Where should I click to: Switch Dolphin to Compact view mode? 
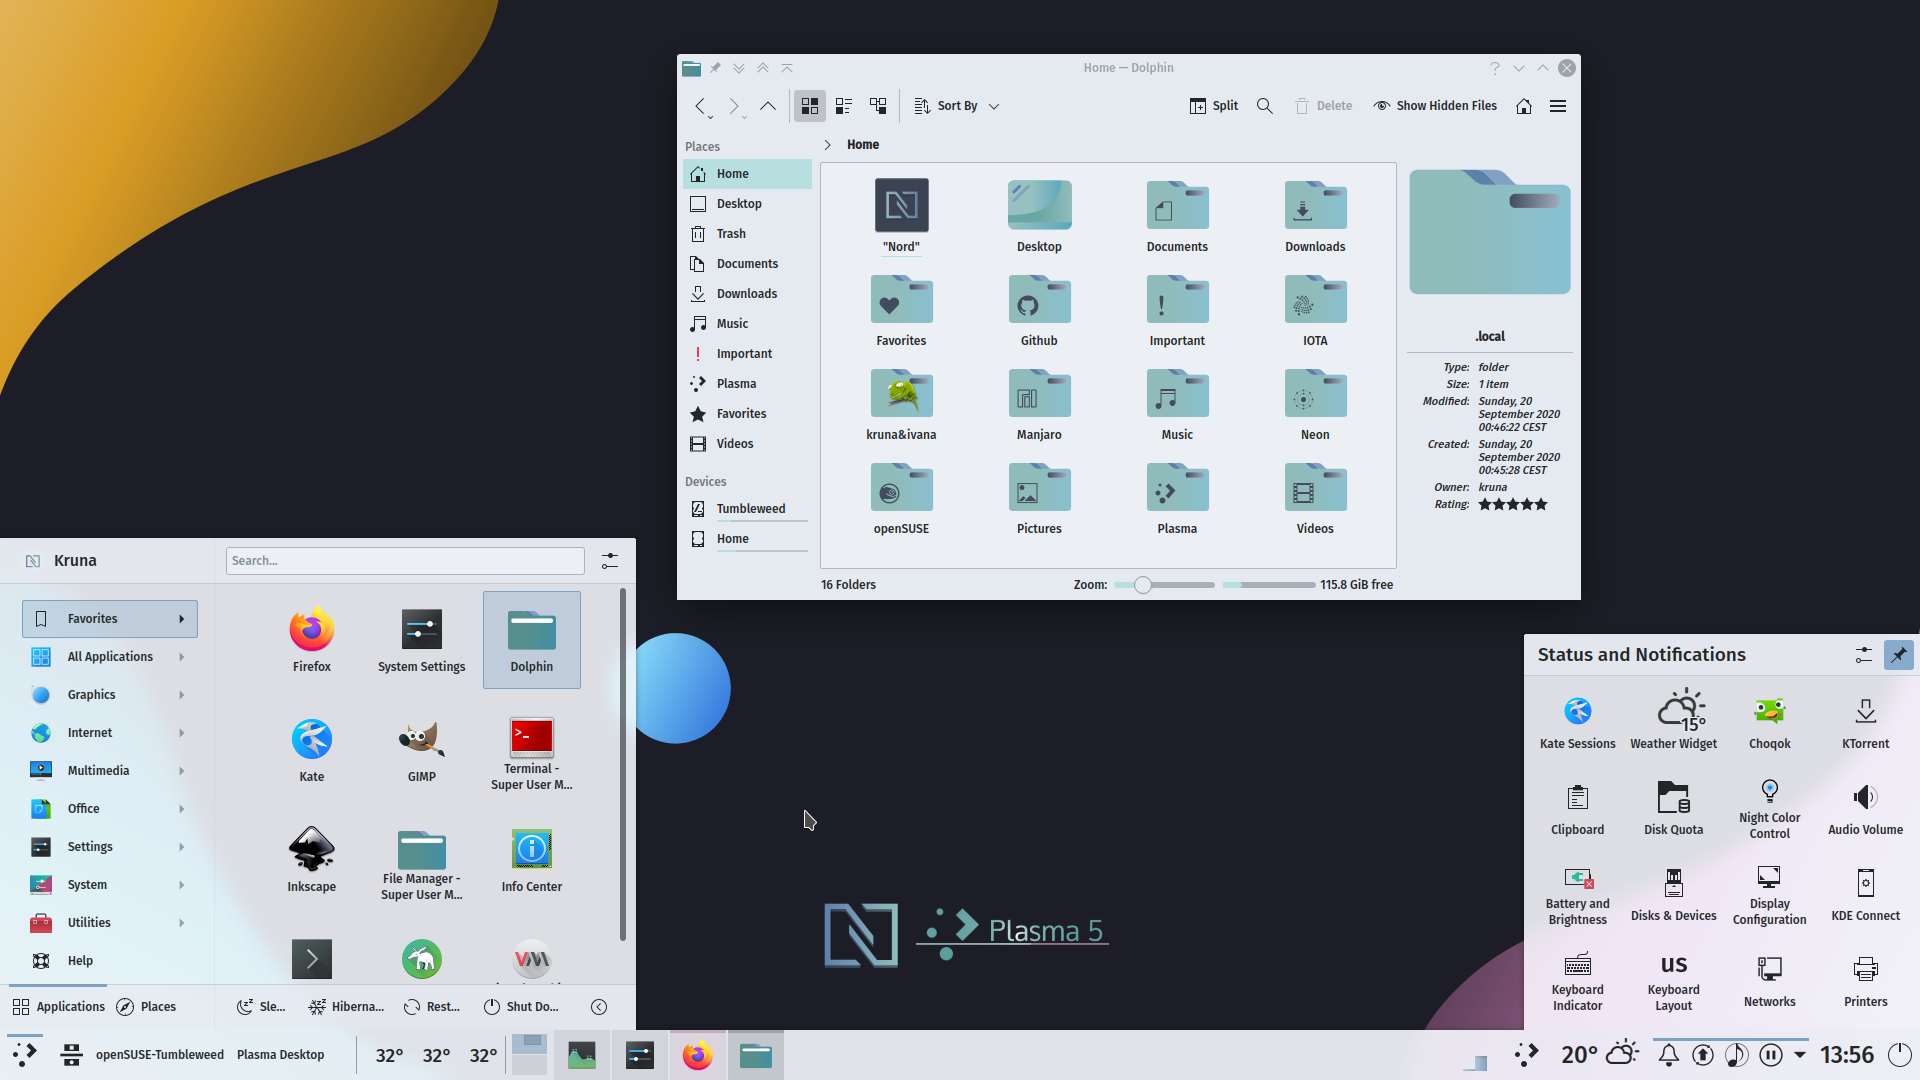click(843, 106)
